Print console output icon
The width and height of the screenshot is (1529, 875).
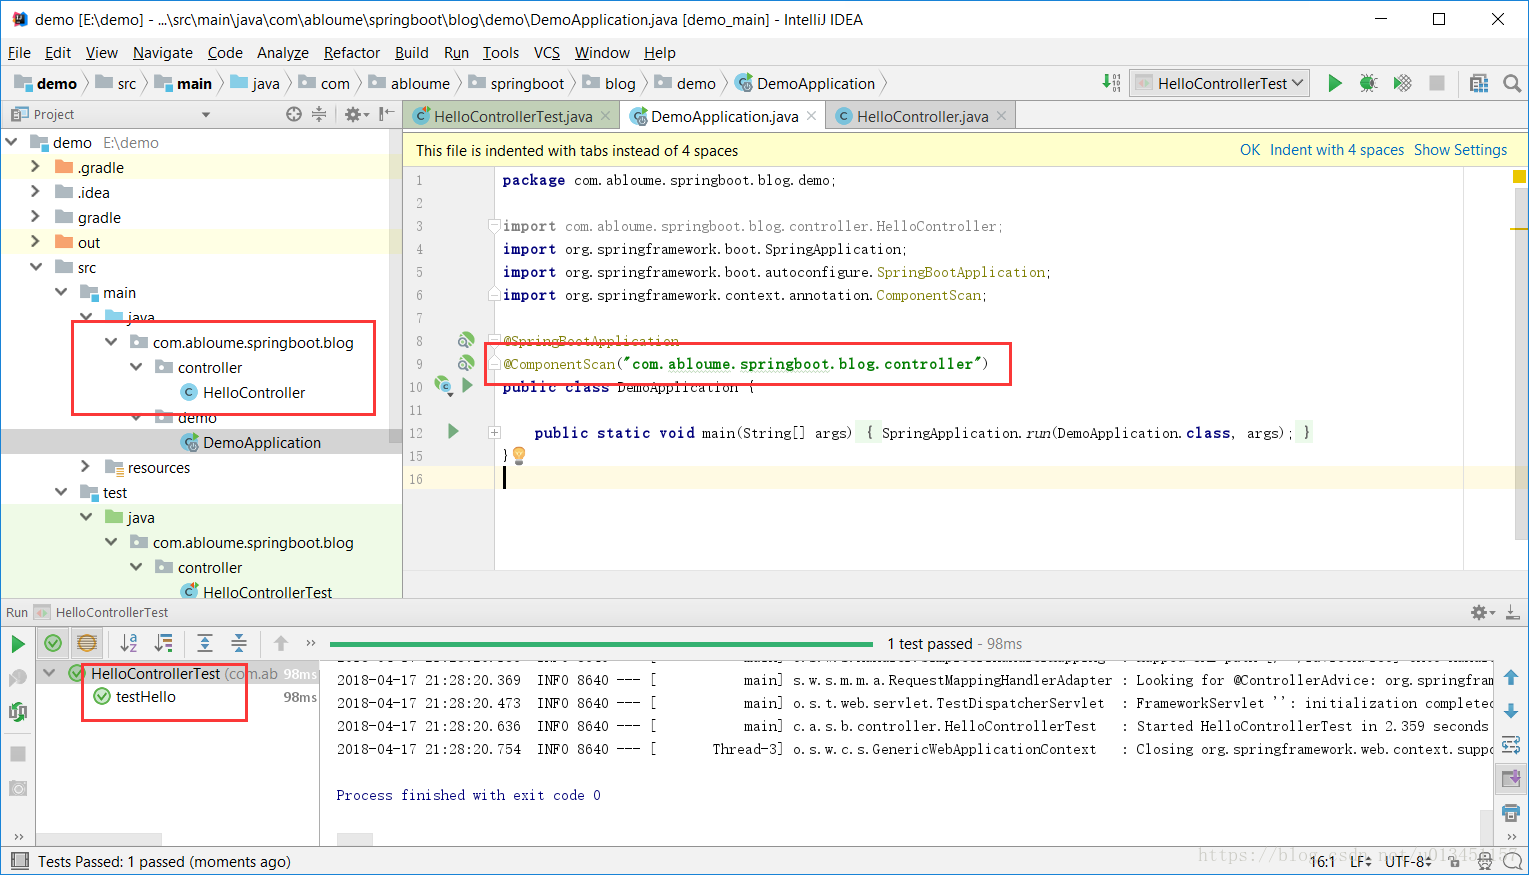(x=1511, y=812)
